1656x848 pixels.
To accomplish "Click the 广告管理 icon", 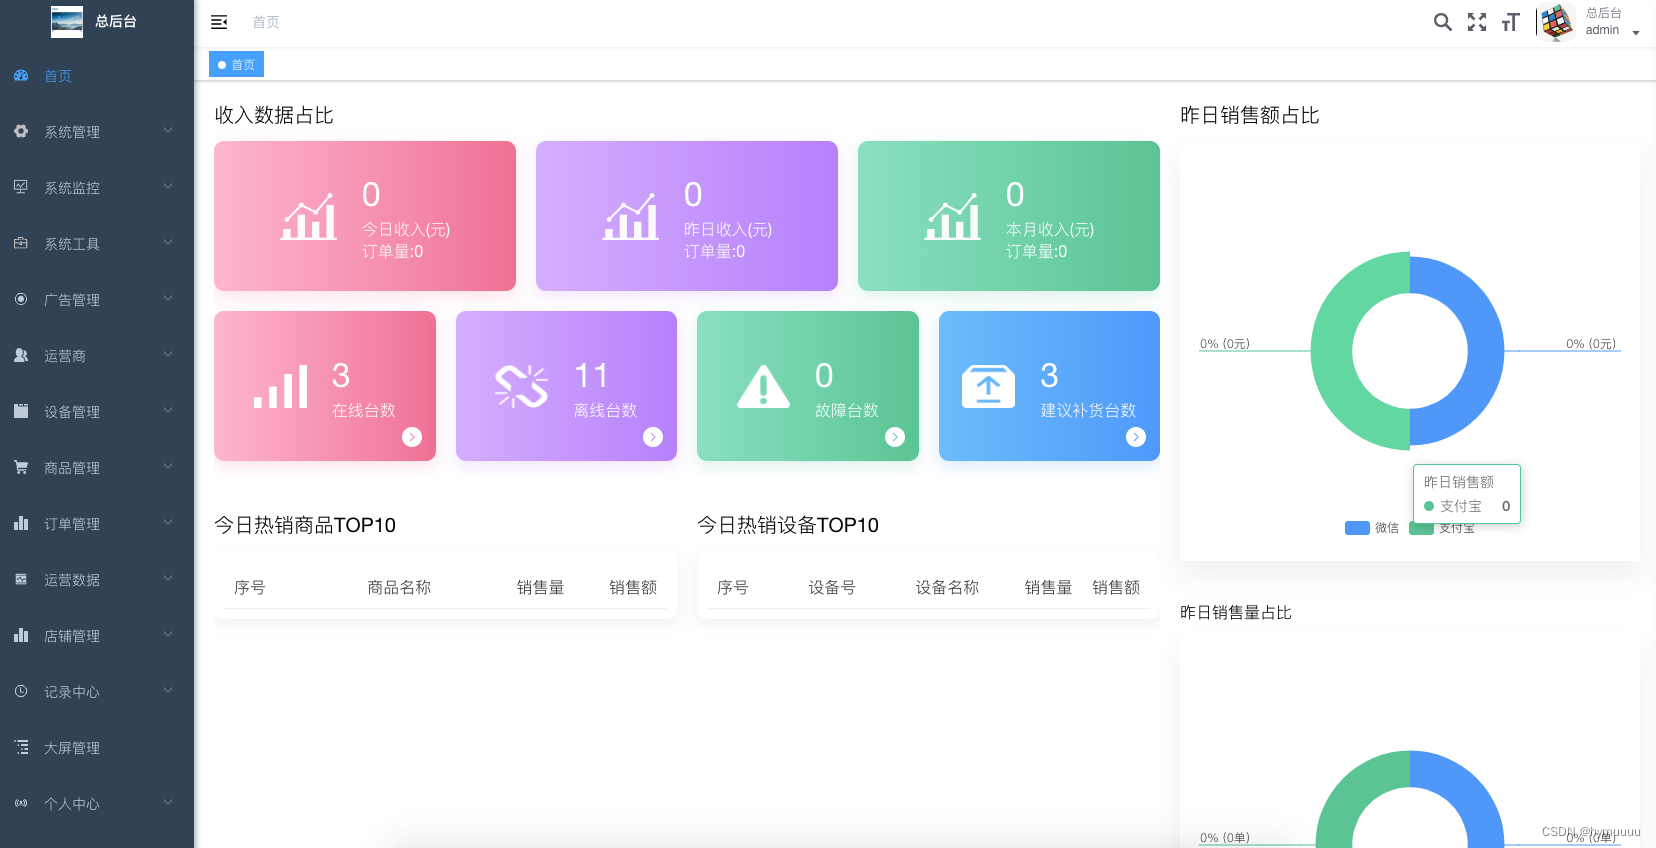I will tap(21, 299).
